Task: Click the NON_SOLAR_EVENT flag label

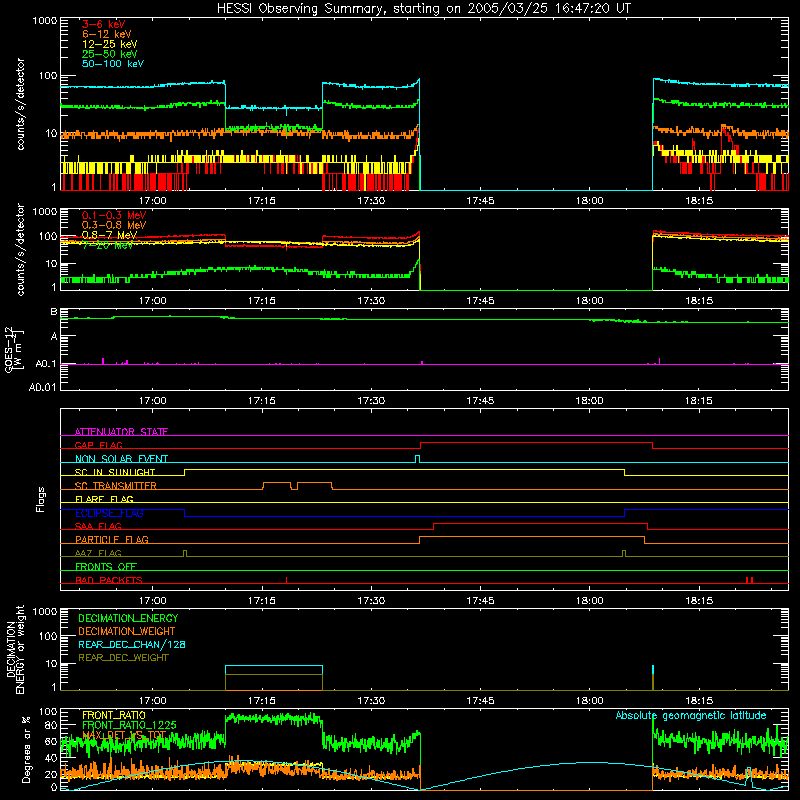Action: [x=121, y=459]
